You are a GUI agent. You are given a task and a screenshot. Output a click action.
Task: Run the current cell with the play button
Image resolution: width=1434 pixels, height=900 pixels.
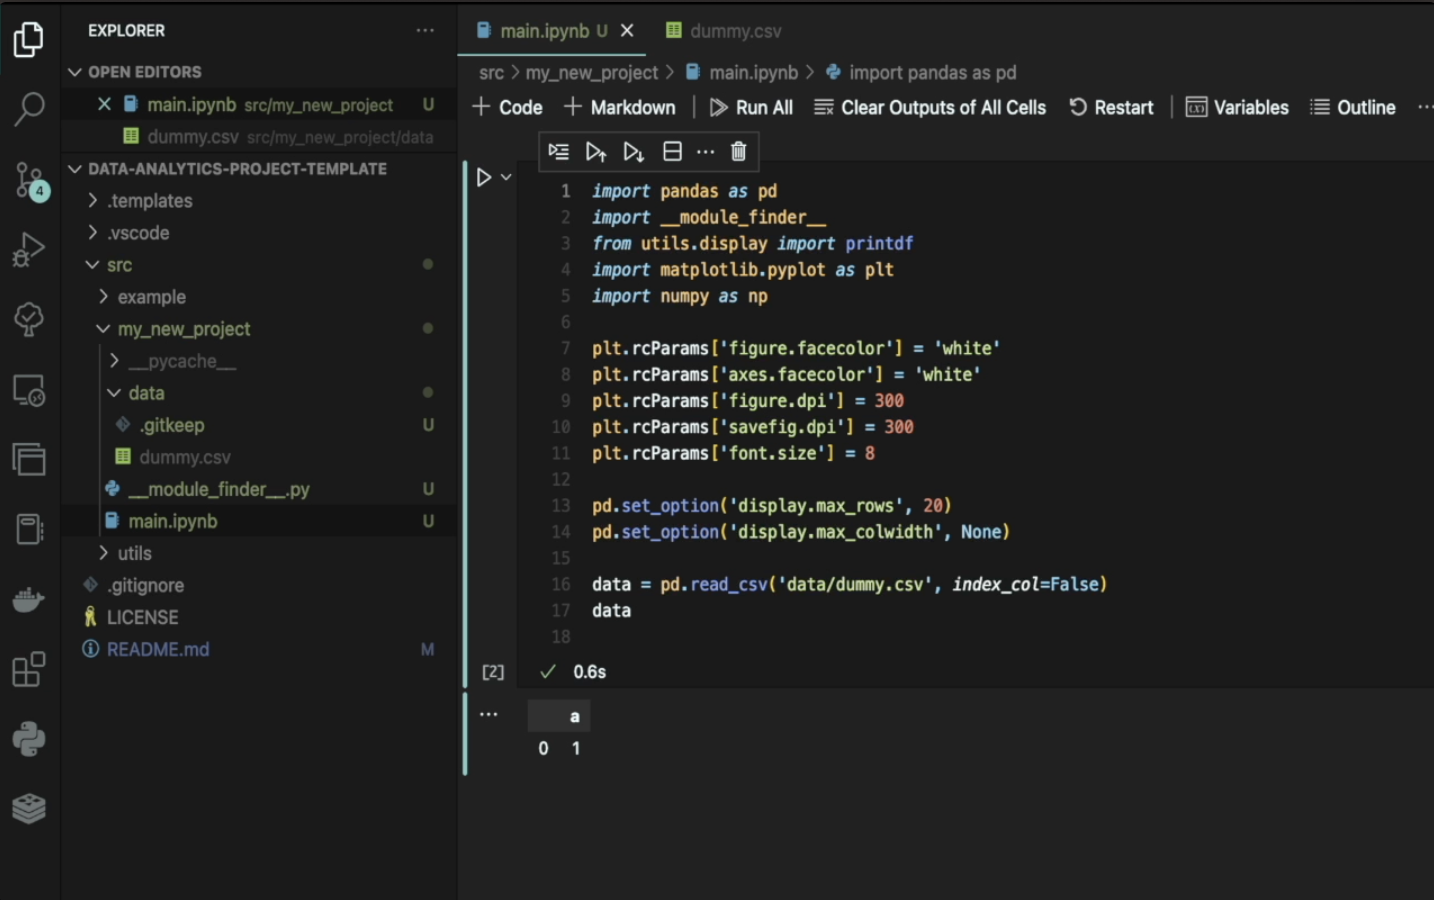[484, 176]
